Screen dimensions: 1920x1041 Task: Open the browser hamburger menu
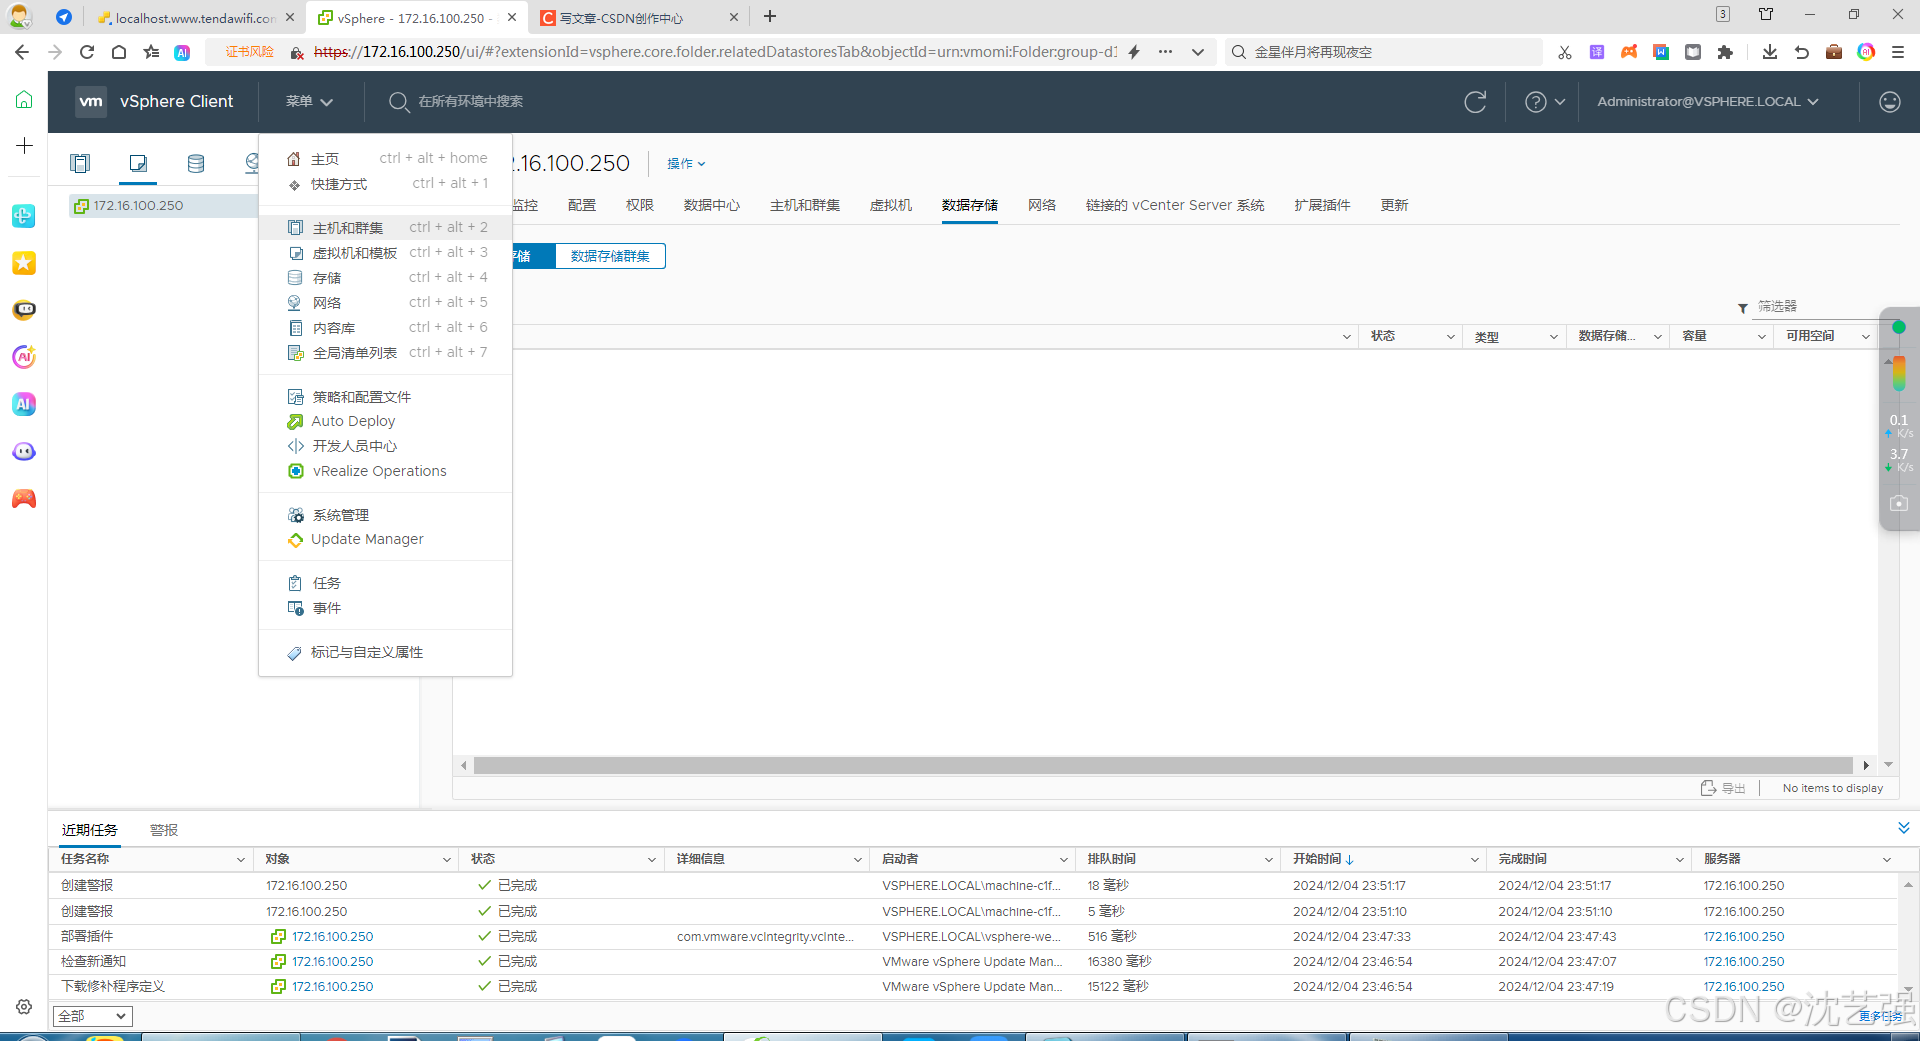pyautogui.click(x=1898, y=52)
